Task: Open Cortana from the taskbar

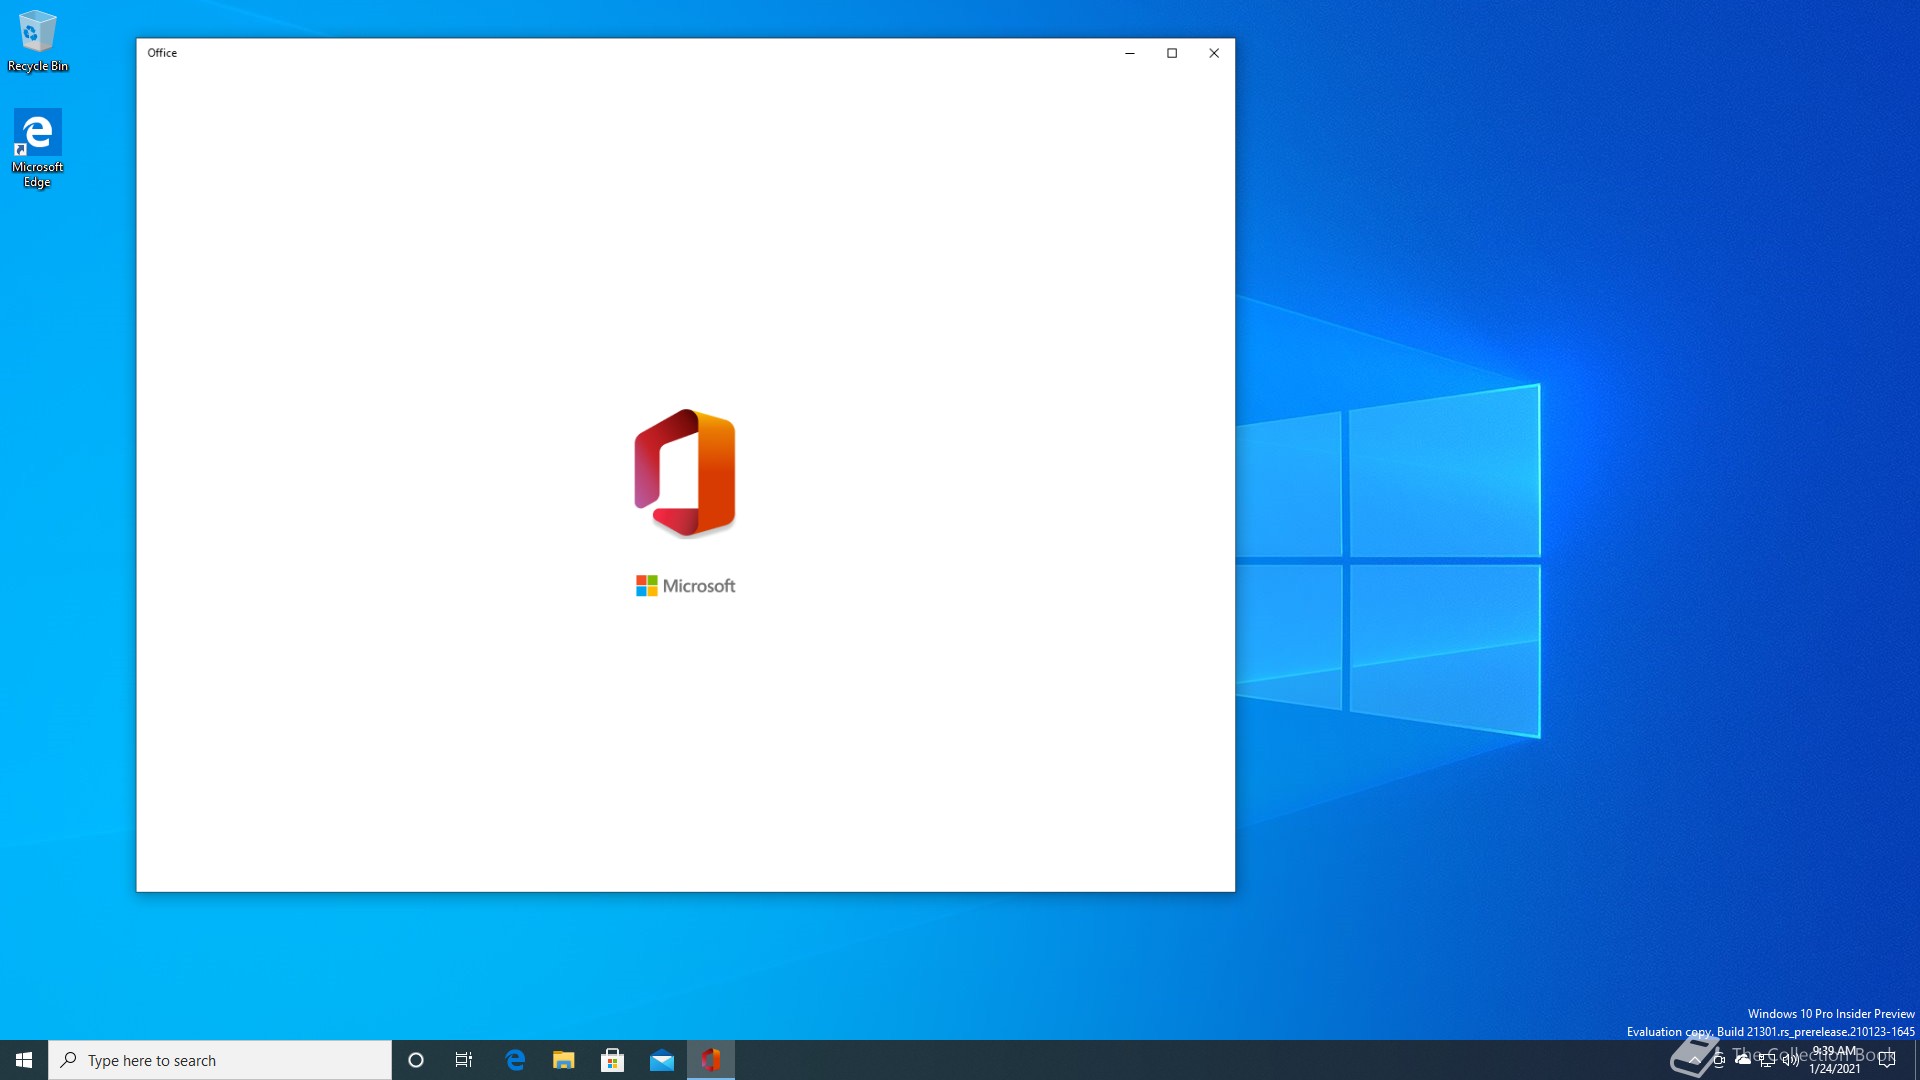Action: point(416,1060)
